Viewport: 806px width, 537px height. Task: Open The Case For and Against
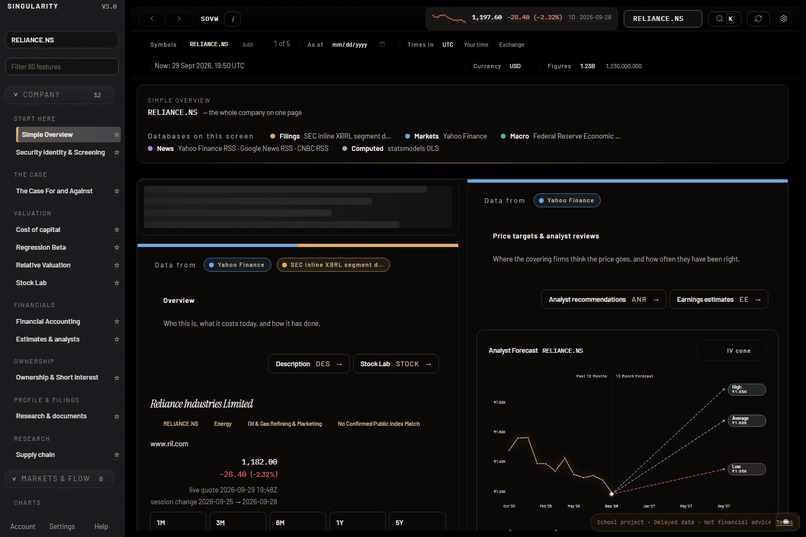[54, 191]
